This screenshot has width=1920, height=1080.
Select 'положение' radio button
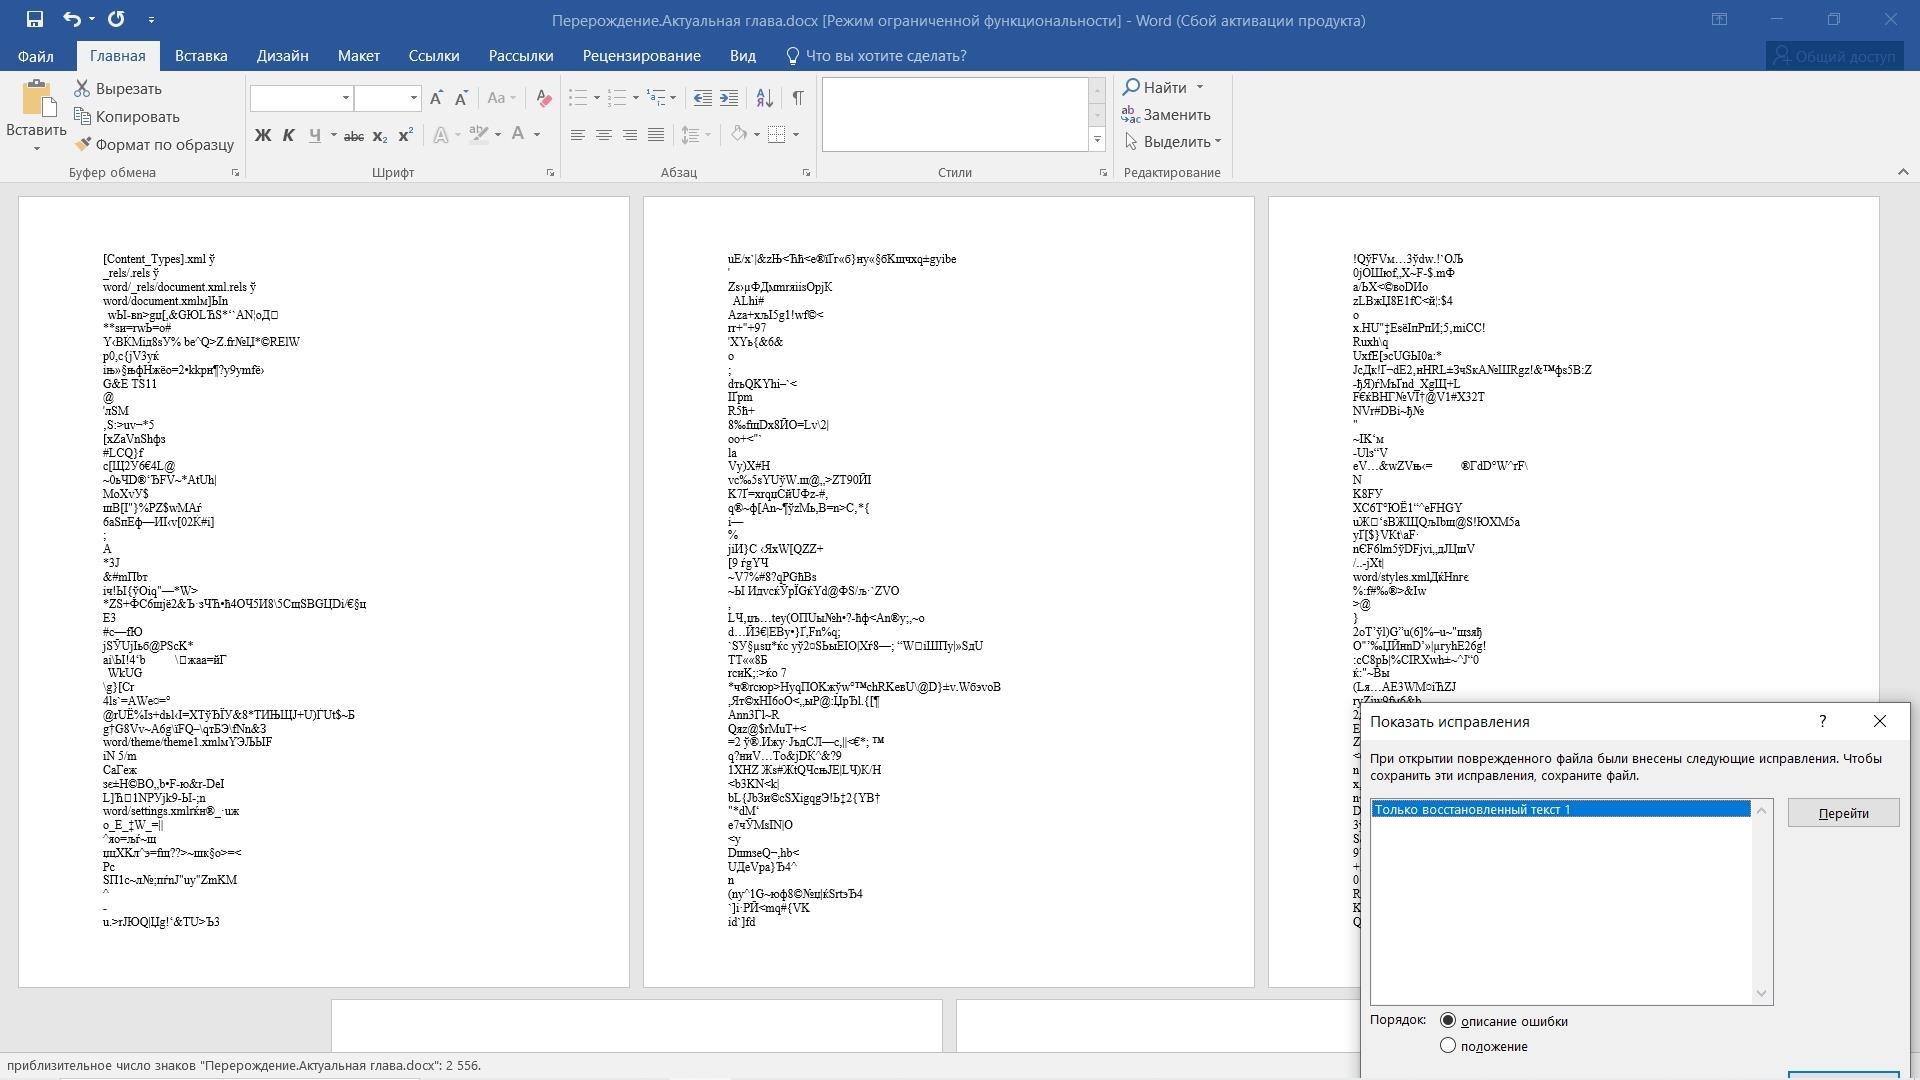coord(1447,1046)
